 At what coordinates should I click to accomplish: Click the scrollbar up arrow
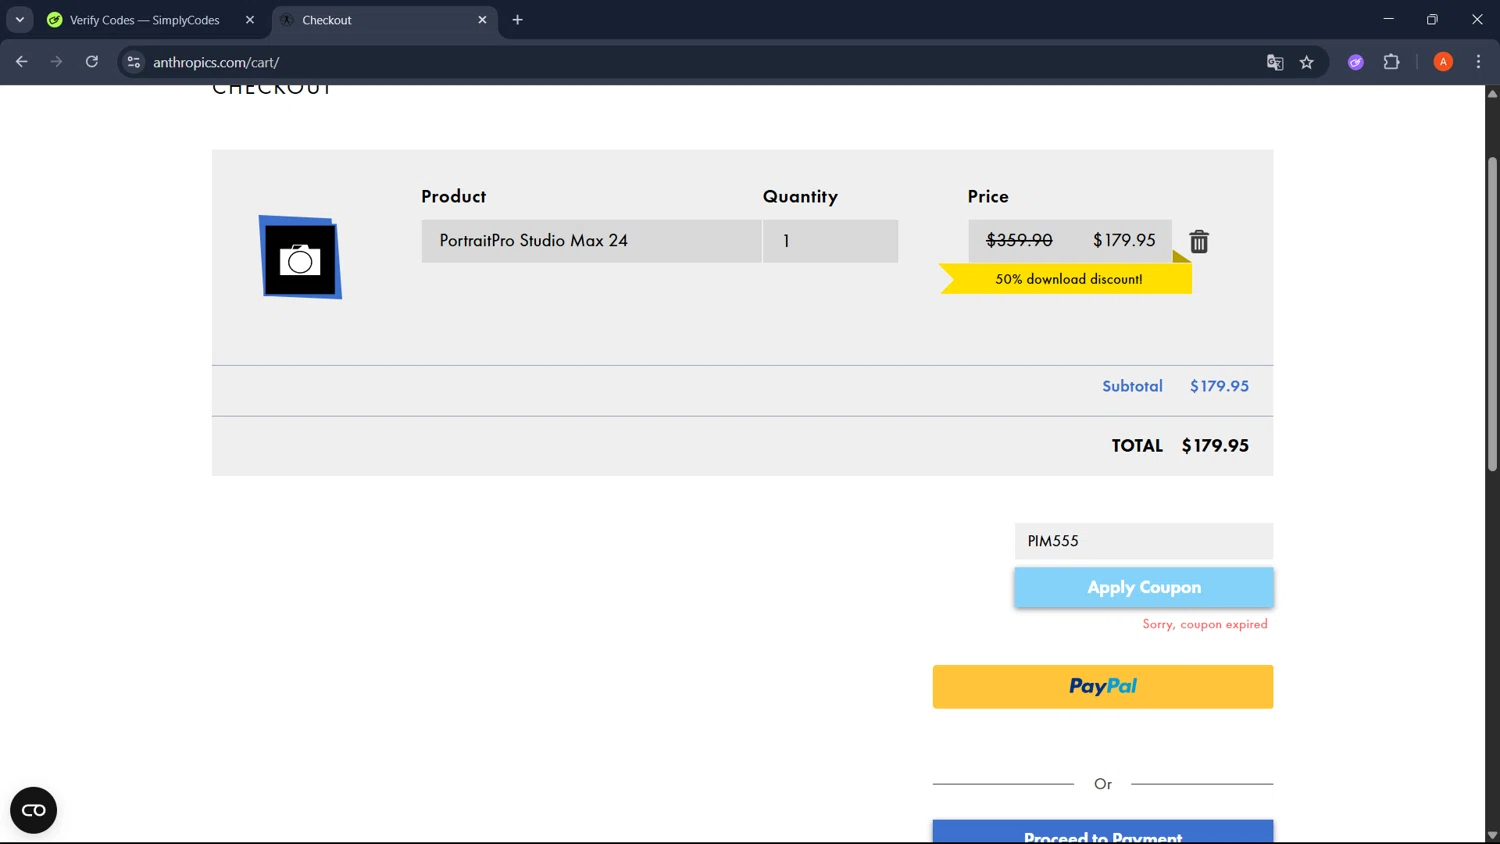pyautogui.click(x=1492, y=93)
